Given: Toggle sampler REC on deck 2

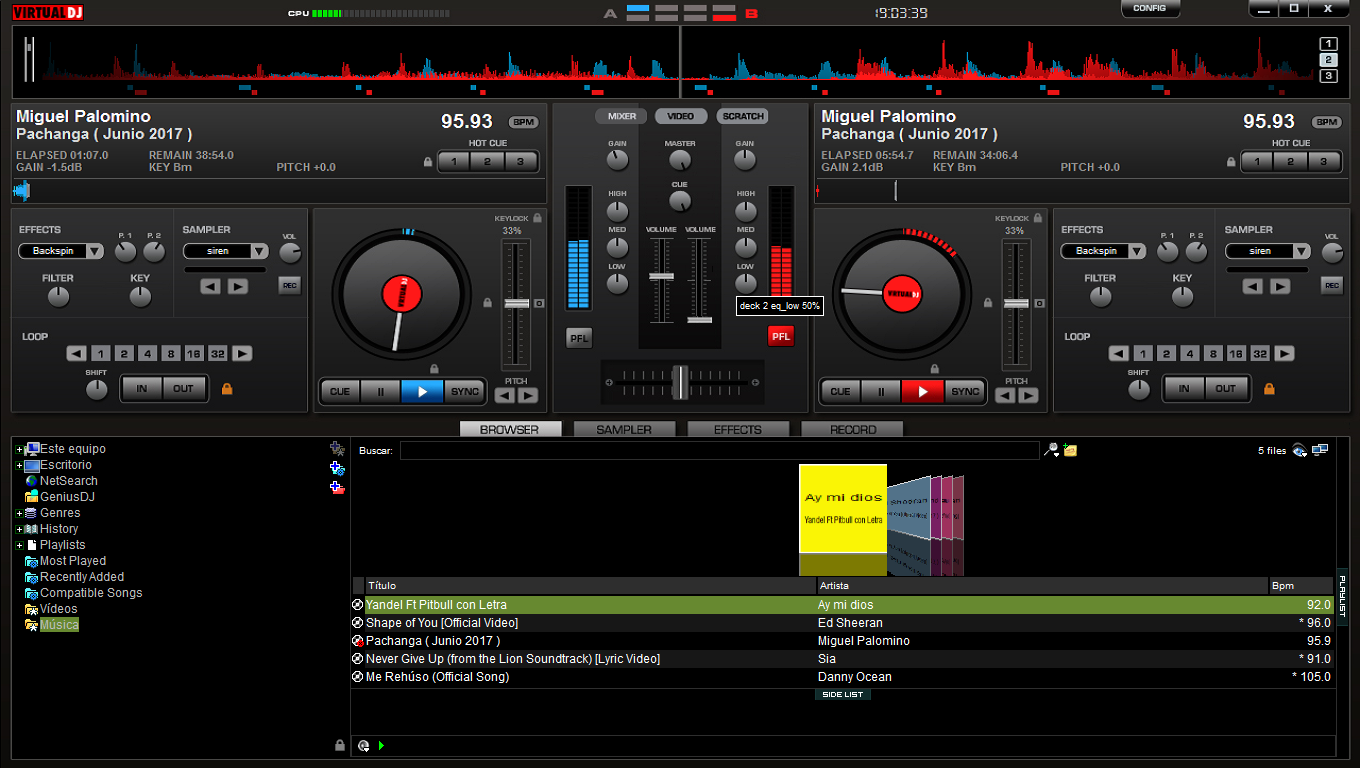Looking at the screenshot, I should click(1331, 286).
